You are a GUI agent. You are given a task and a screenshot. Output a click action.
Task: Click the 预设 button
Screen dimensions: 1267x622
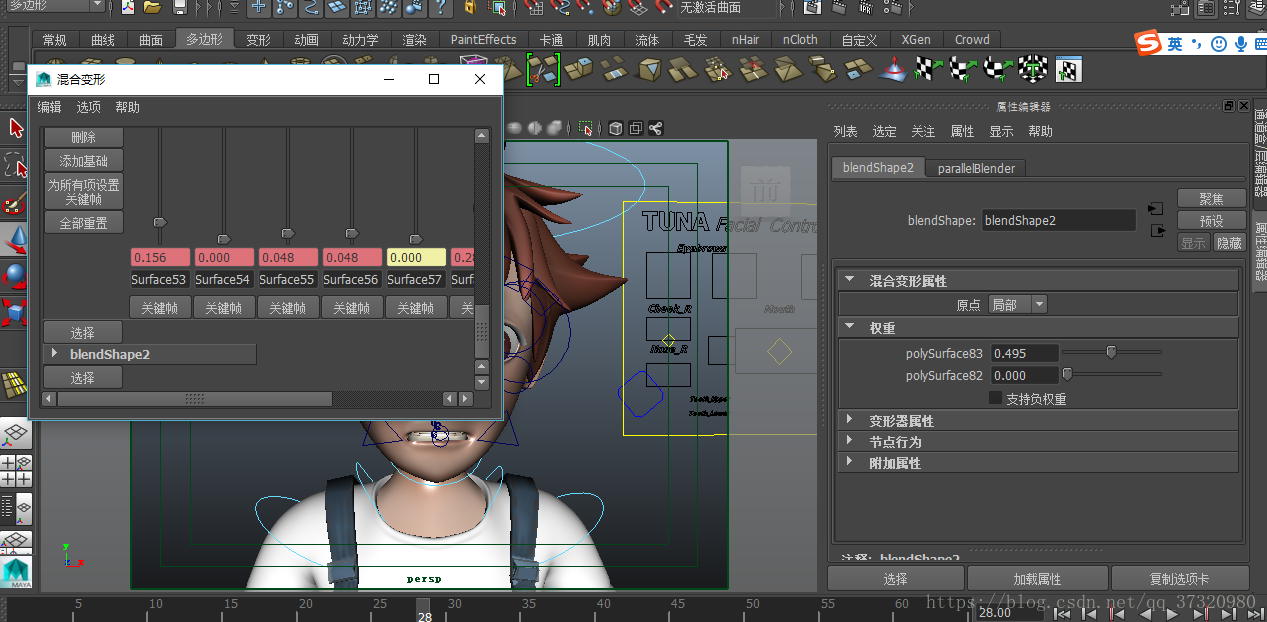[1212, 221]
